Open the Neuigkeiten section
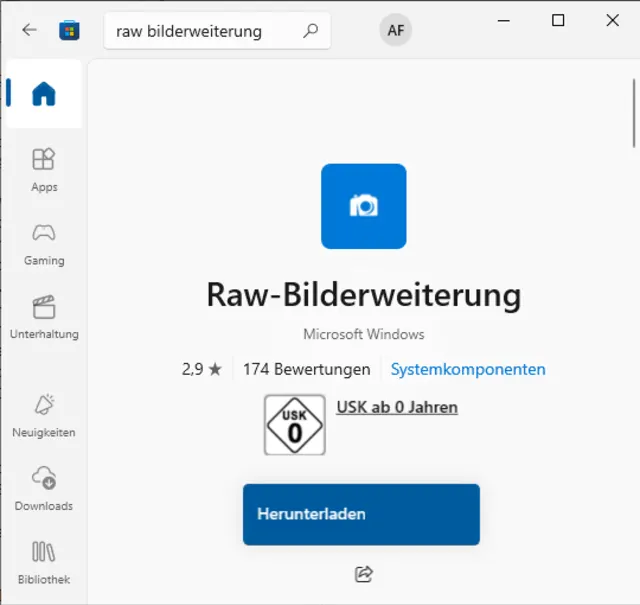Screen dimensions: 640x605 pyautogui.click(x=44, y=416)
